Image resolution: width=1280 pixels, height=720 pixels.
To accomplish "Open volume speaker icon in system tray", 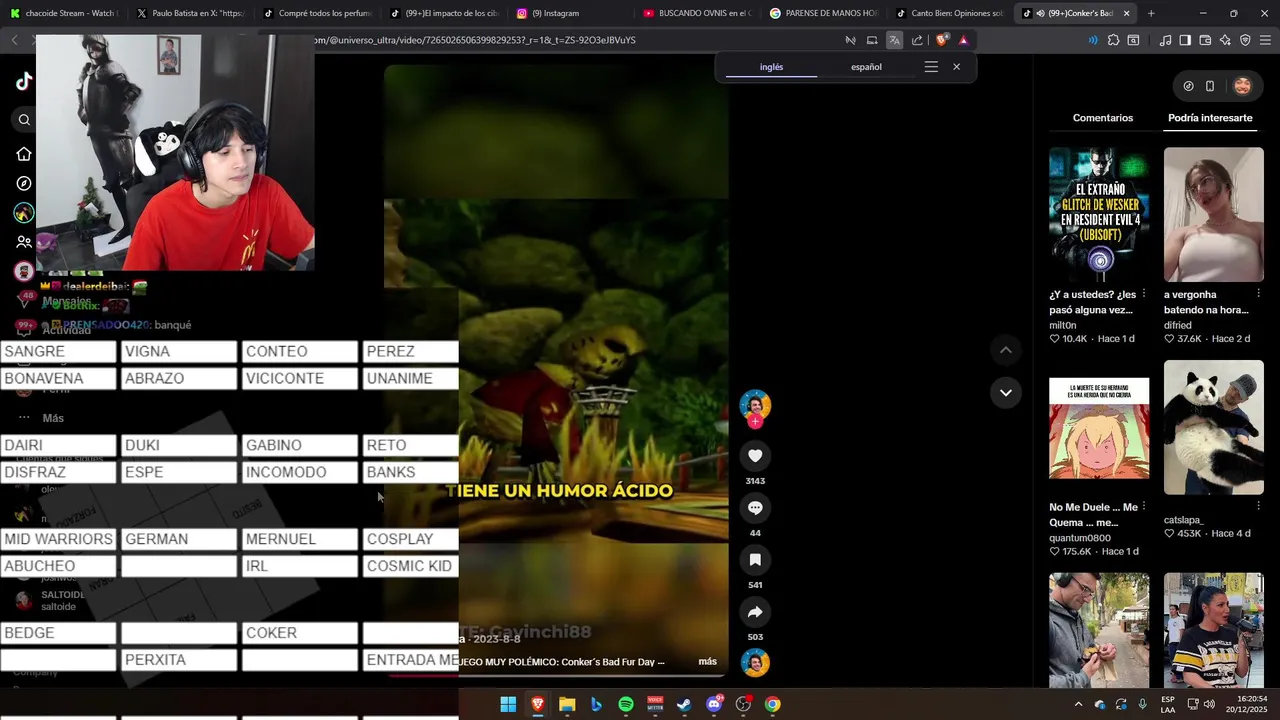I will [x=1209, y=704].
